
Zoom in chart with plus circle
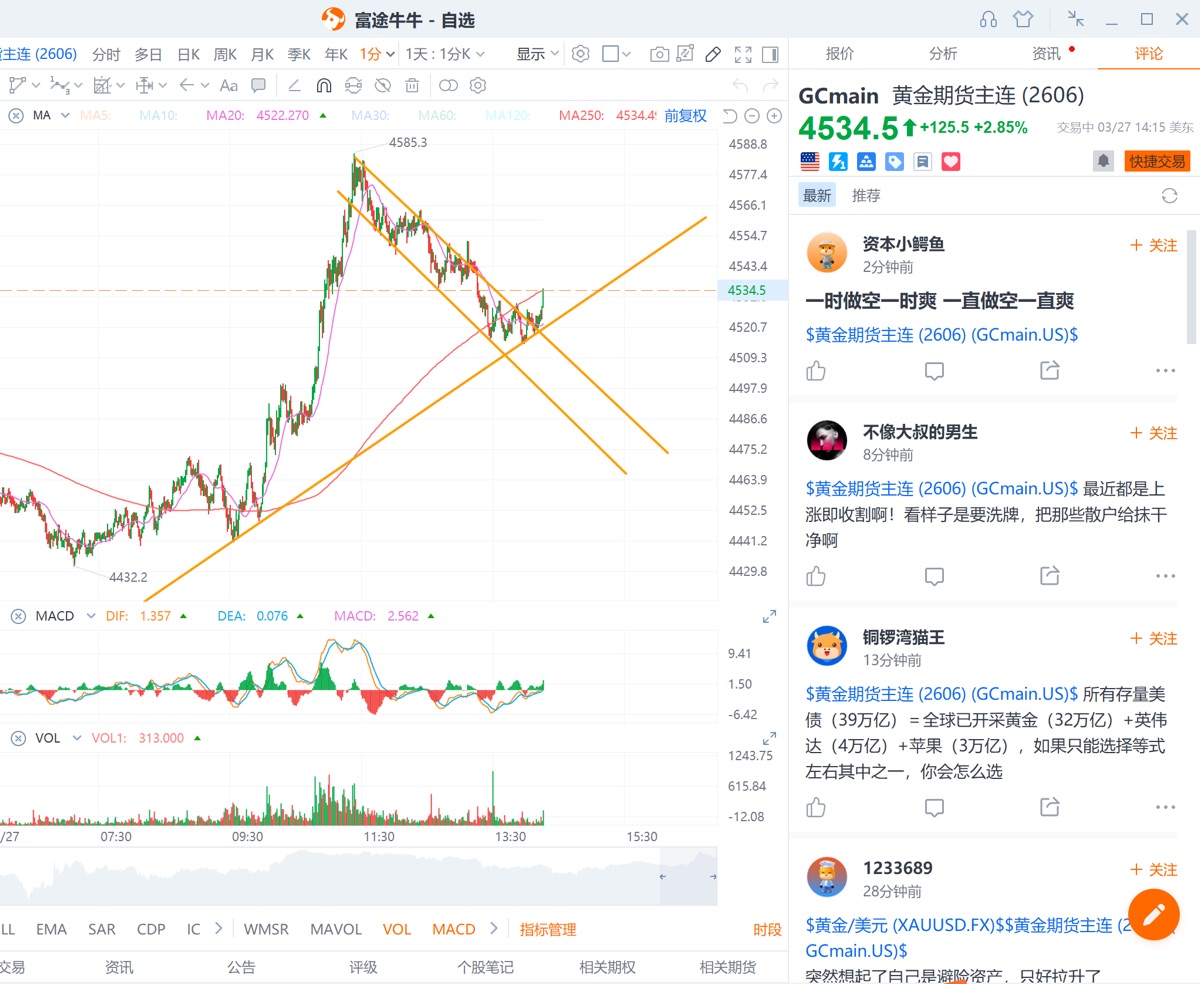774,116
